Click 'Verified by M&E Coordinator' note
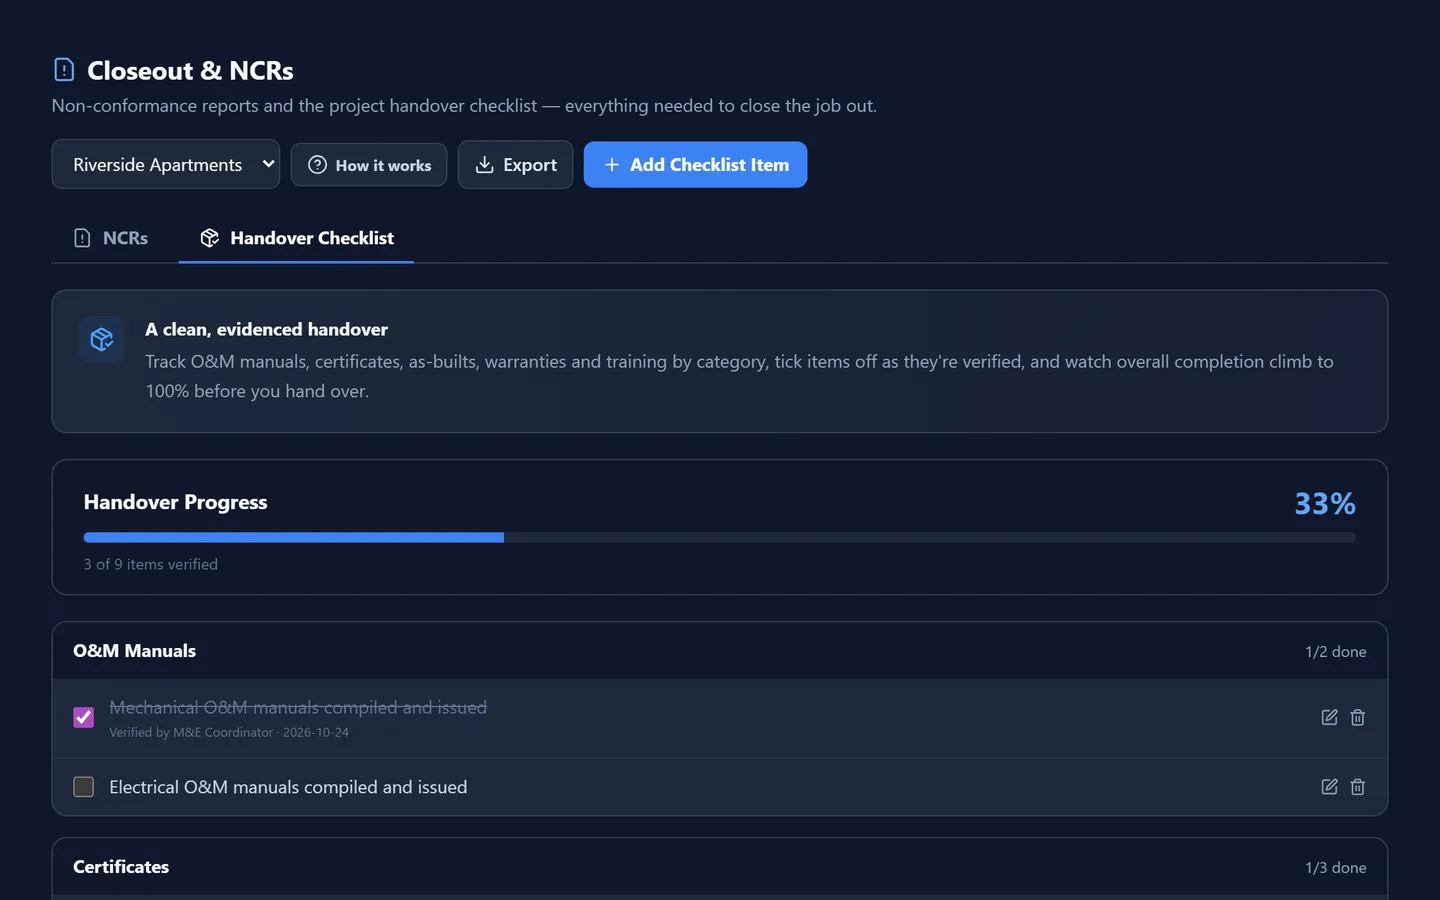1440x900 pixels. coord(229,732)
